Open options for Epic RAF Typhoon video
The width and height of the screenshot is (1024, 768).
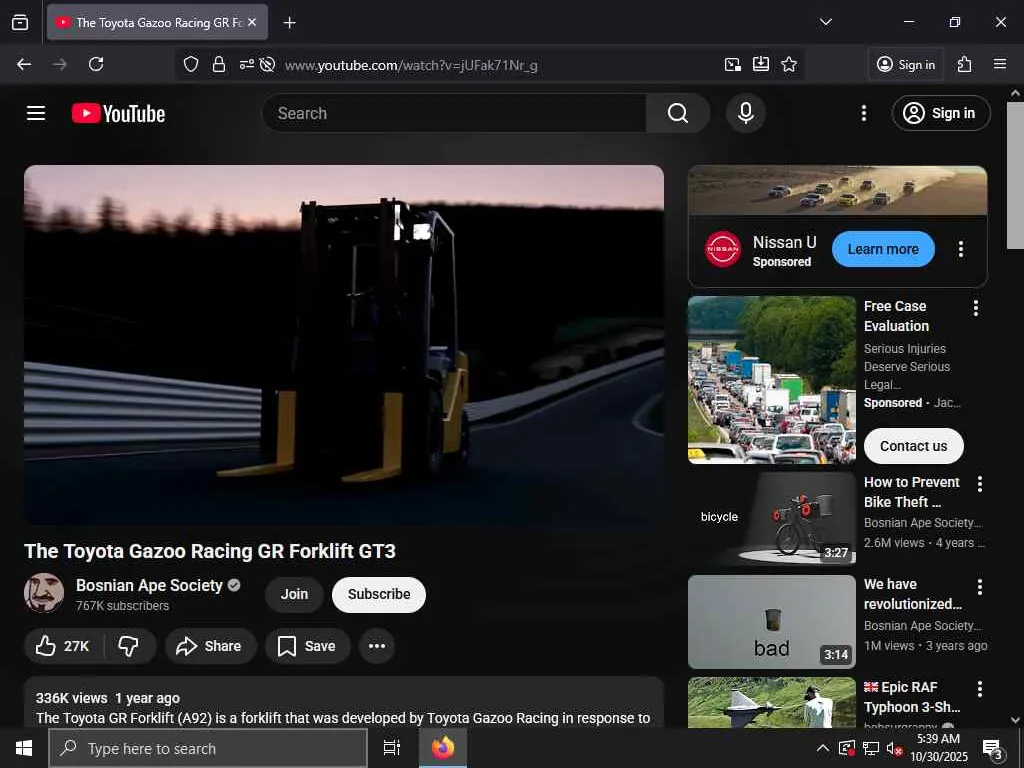pyautogui.click(x=980, y=689)
